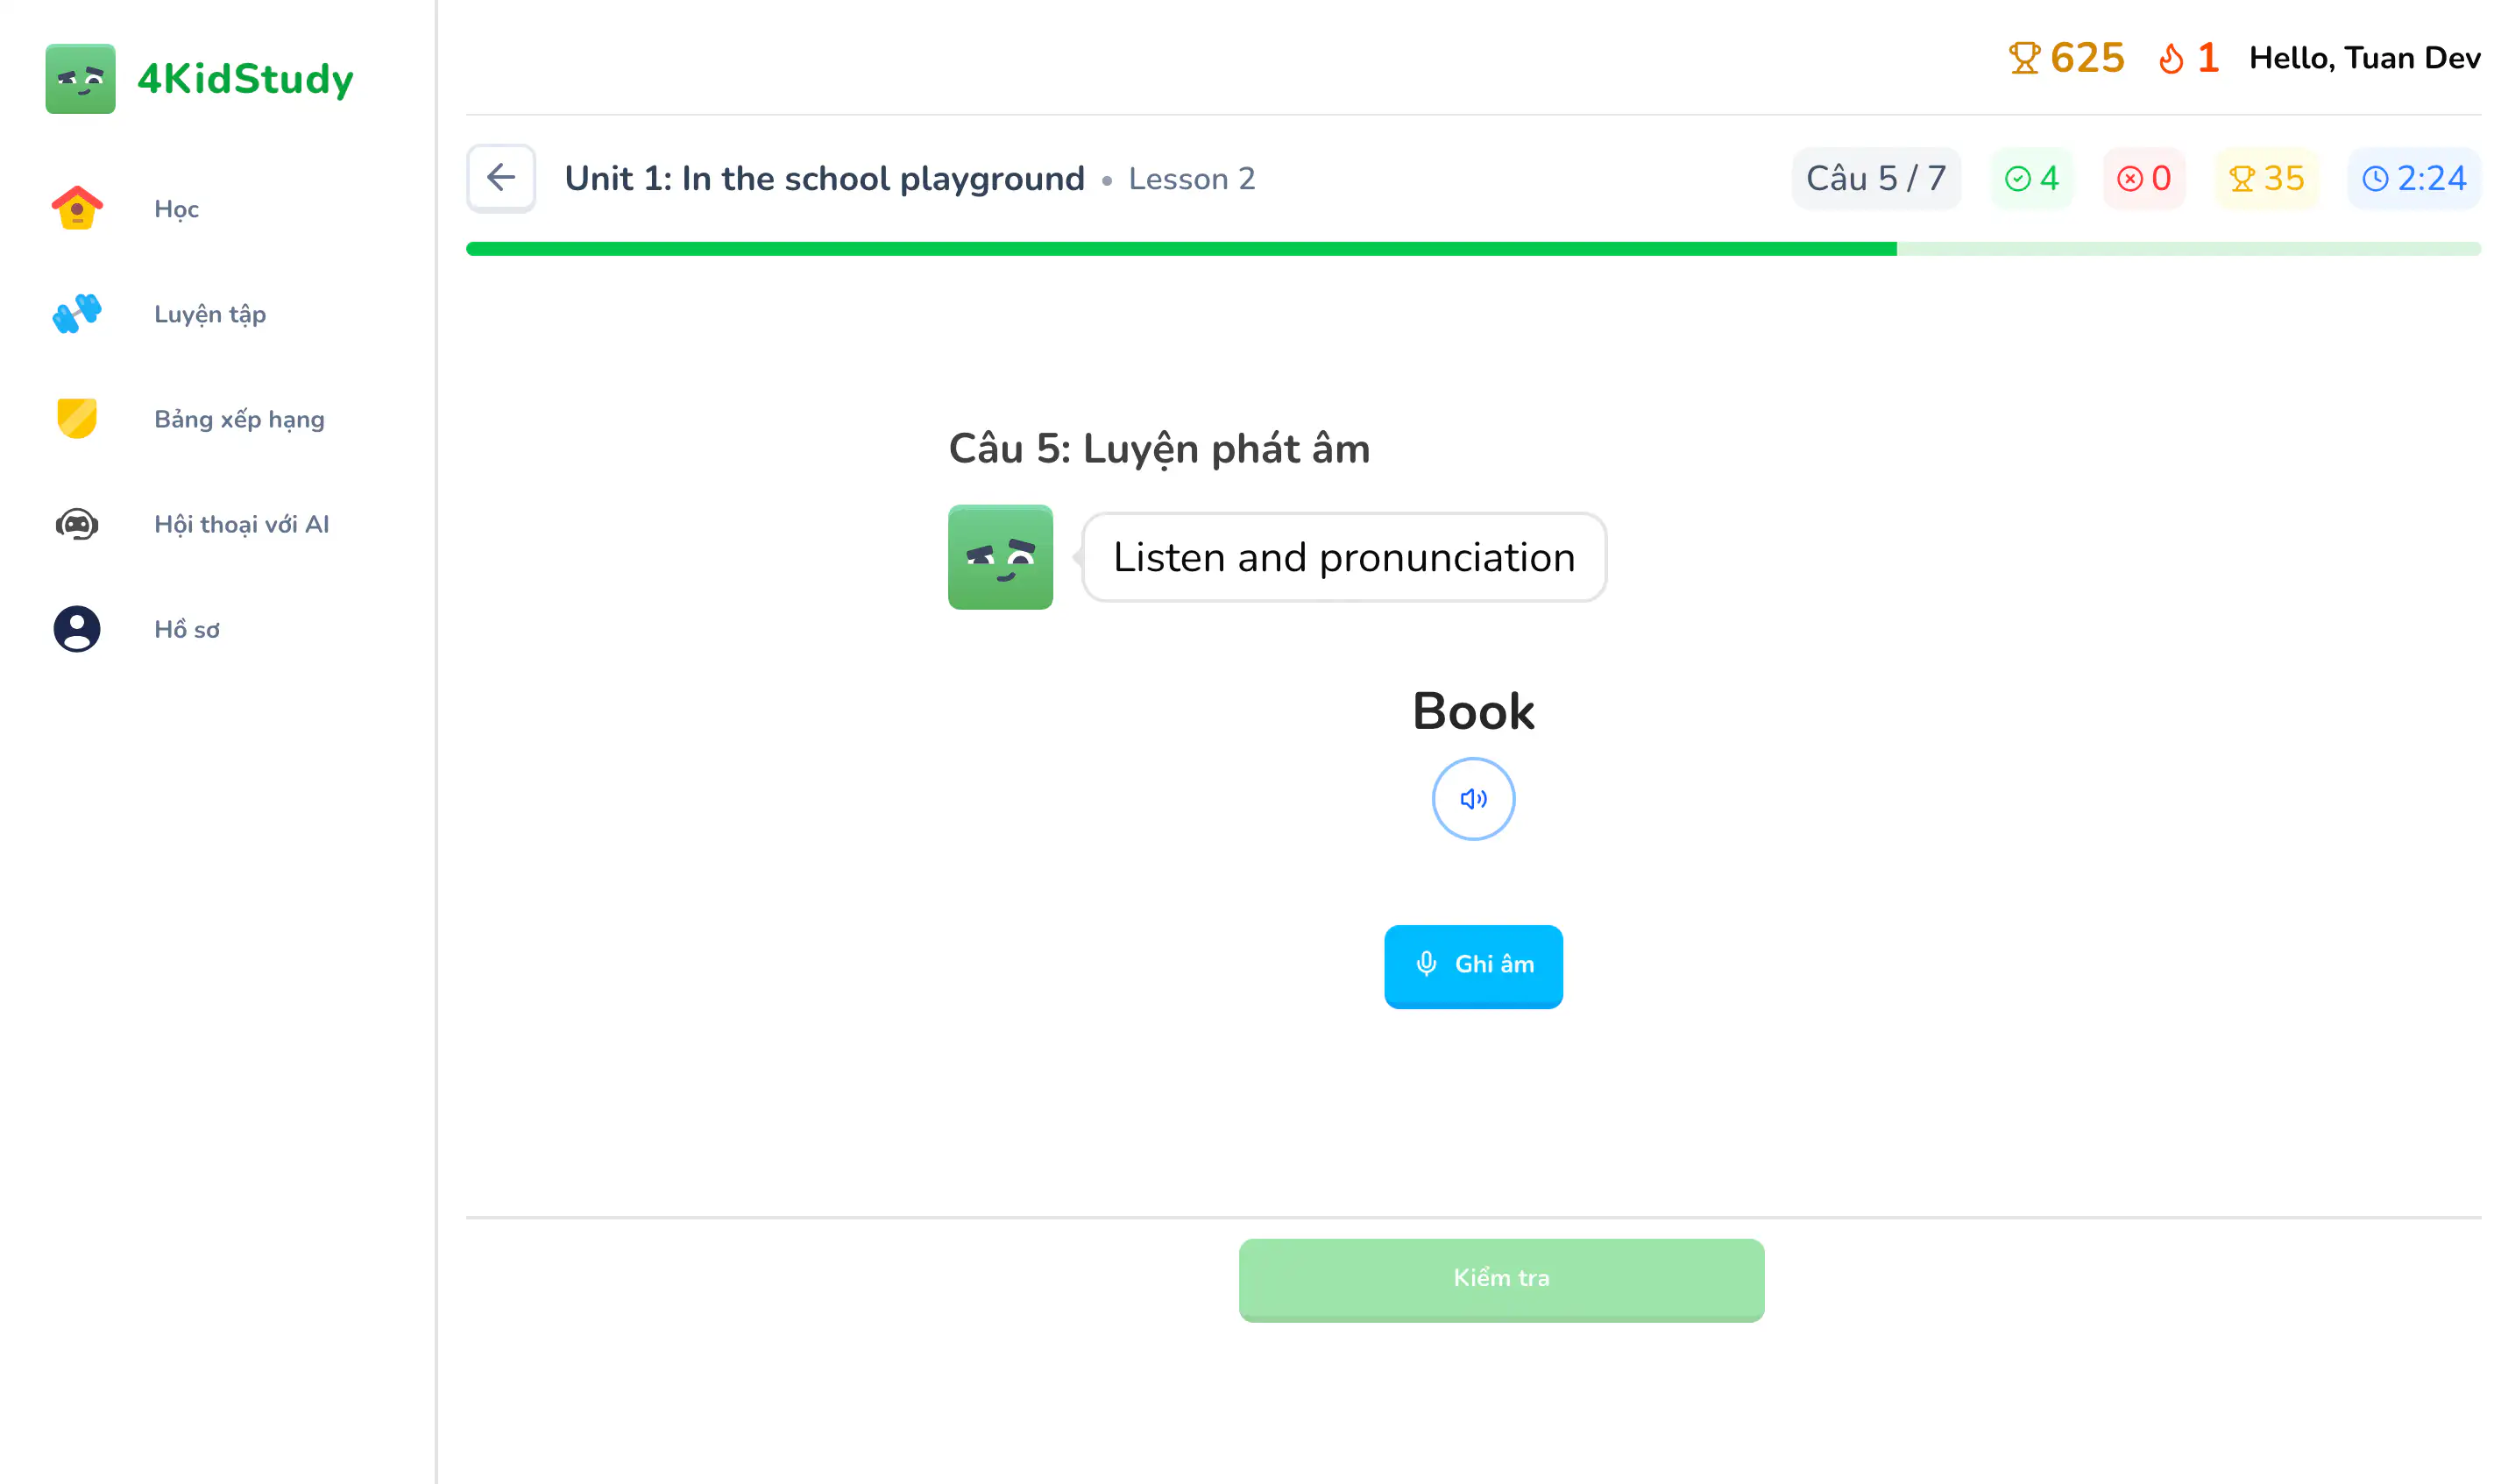Click the profile avatar icon
The image size is (2501, 1484).
[x=77, y=629]
